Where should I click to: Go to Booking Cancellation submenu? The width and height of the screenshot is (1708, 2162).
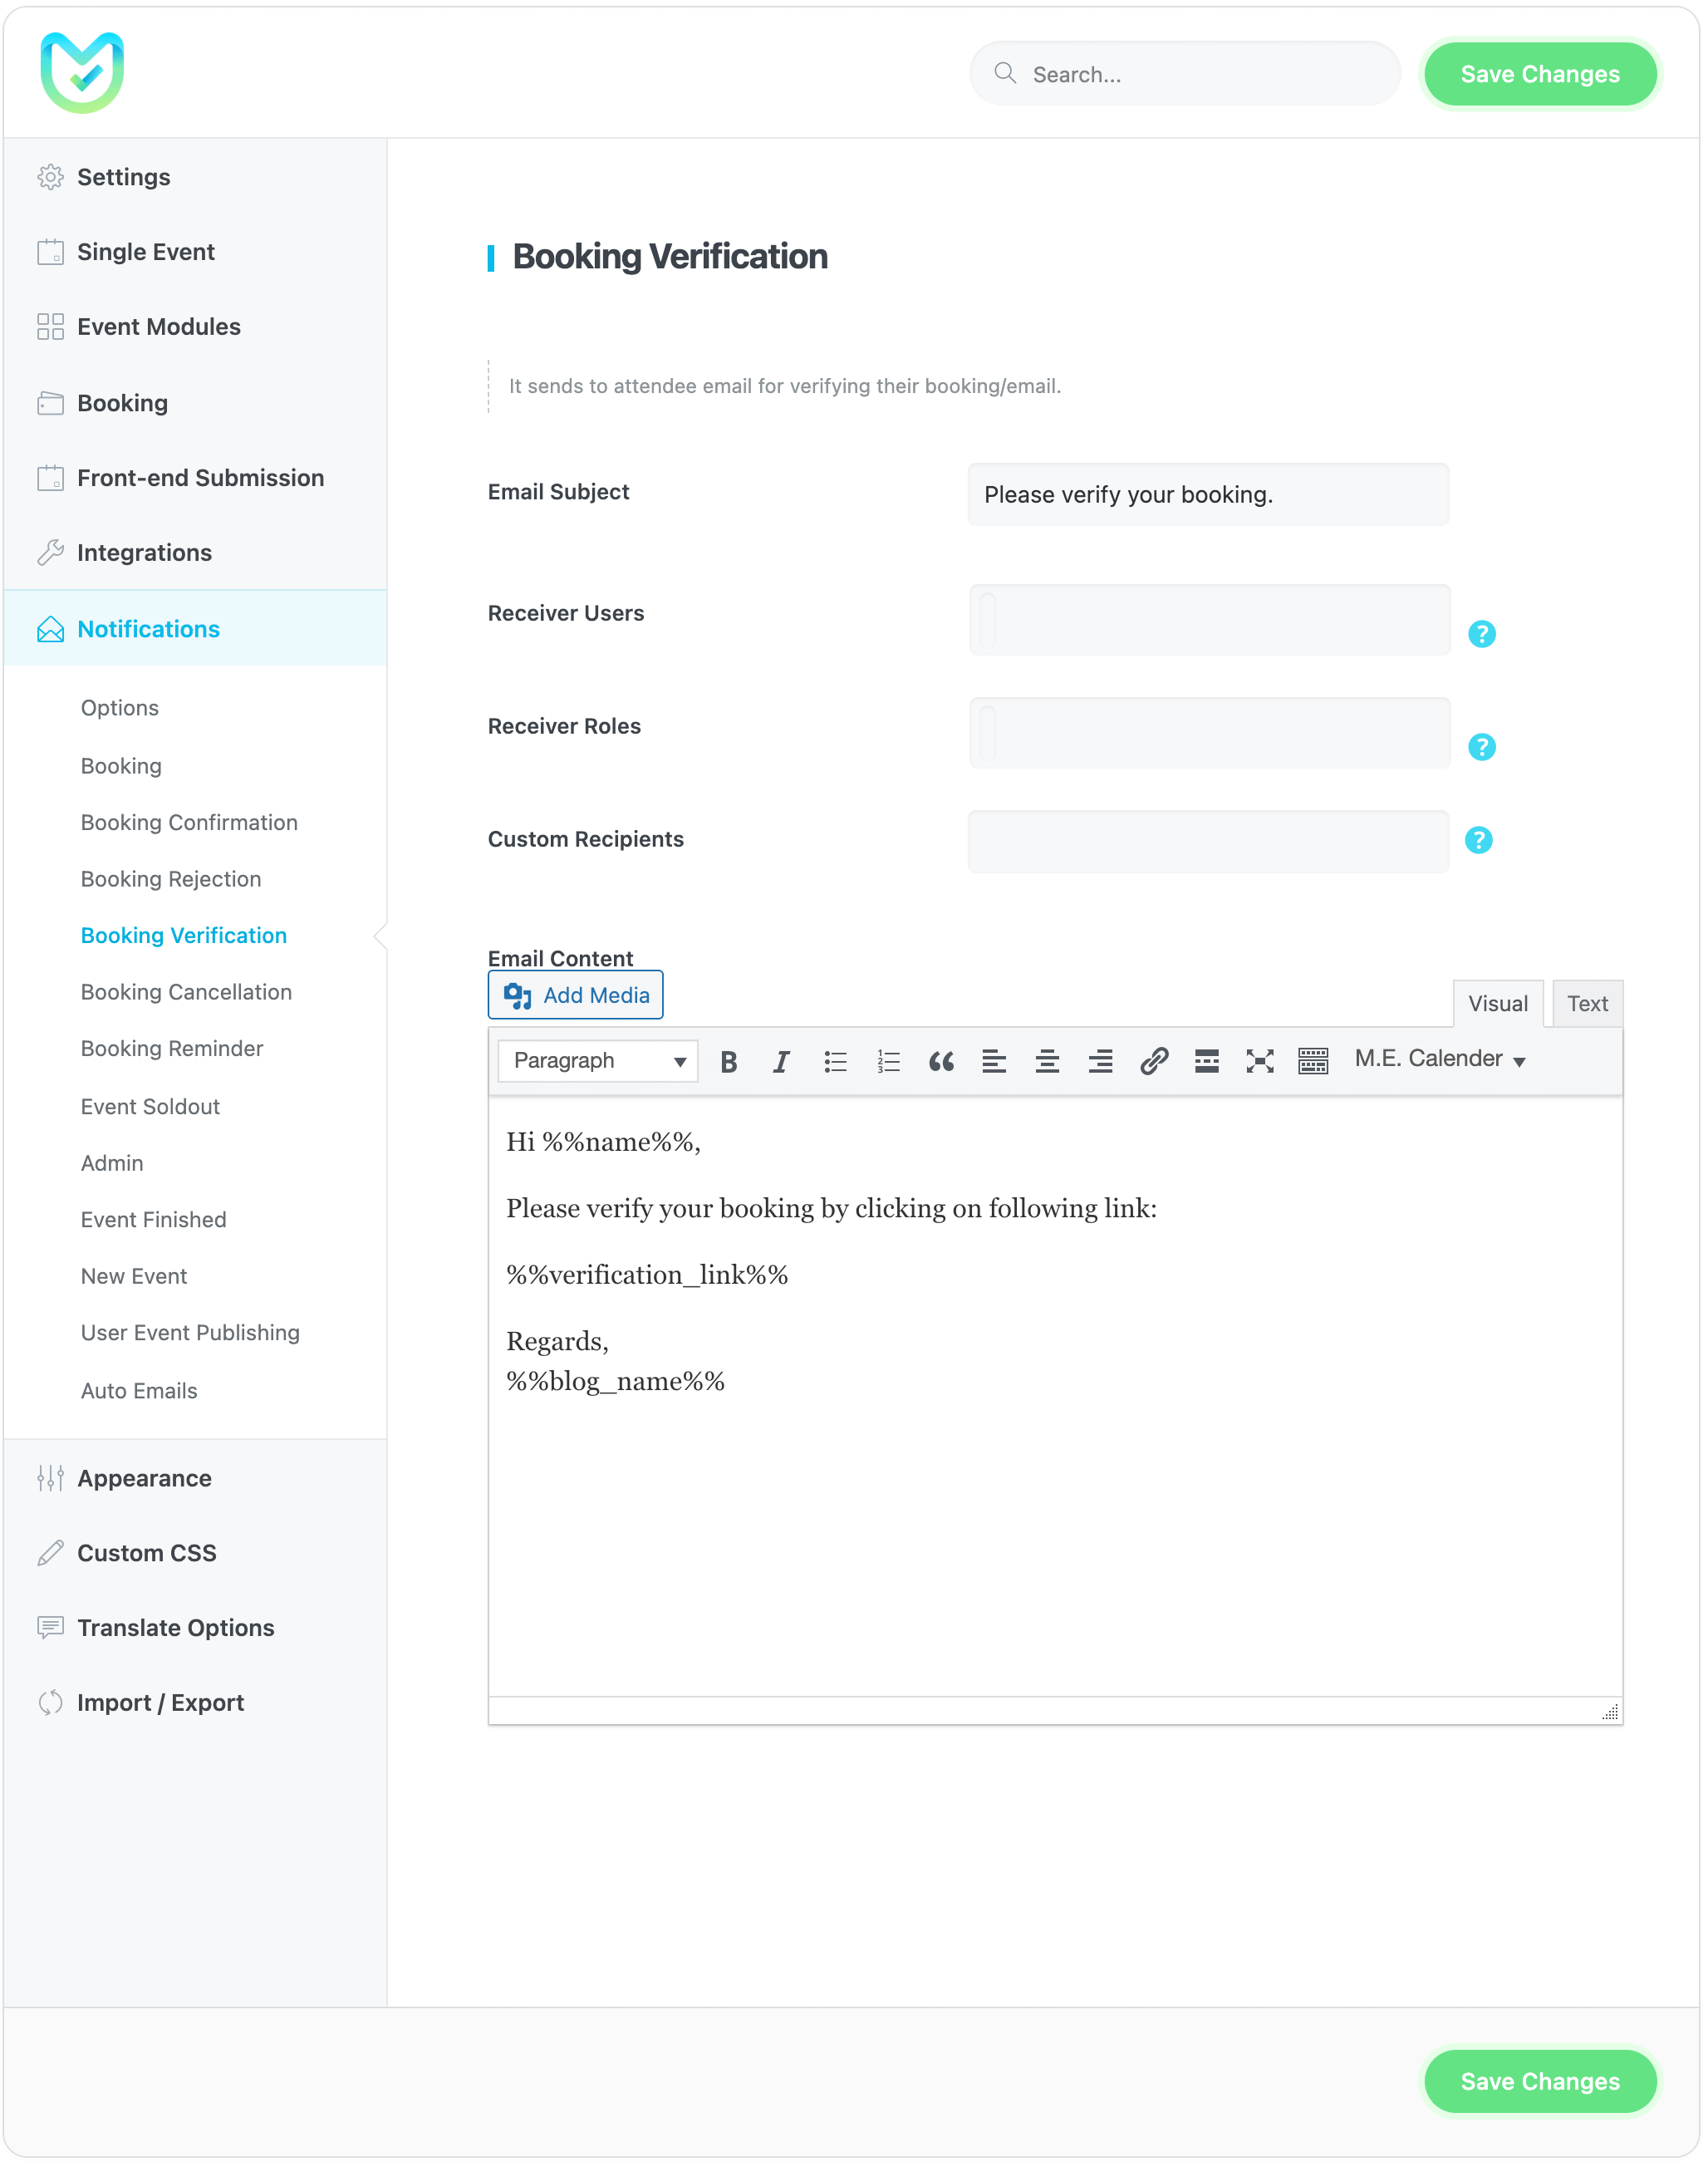186,992
